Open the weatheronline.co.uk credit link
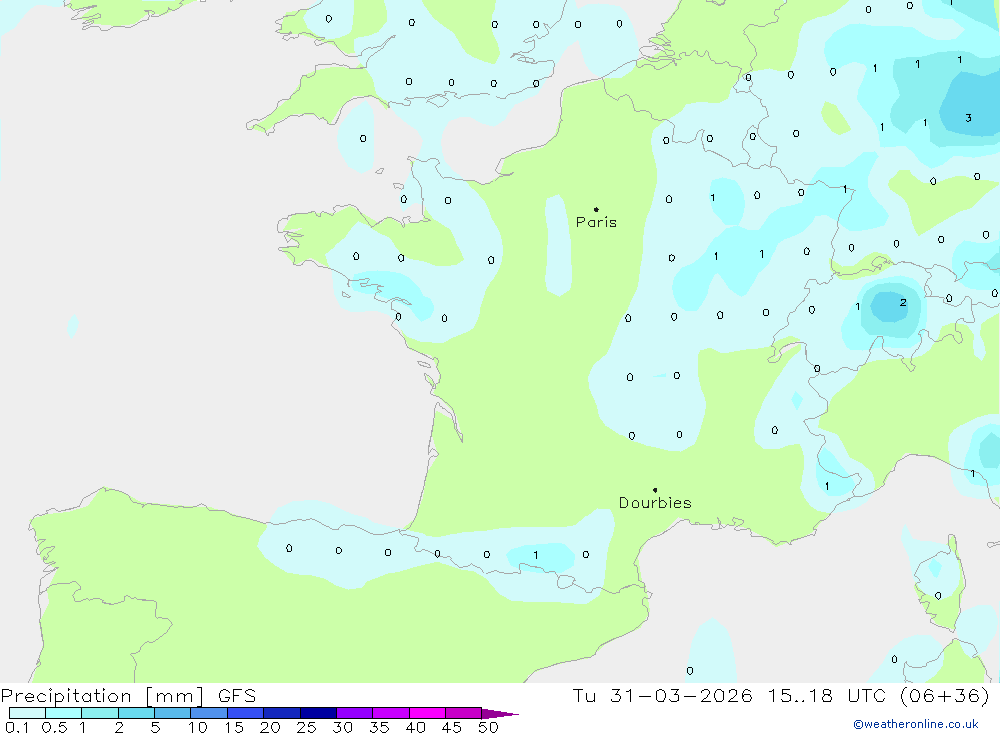This screenshot has height=733, width=1000. tap(916, 724)
